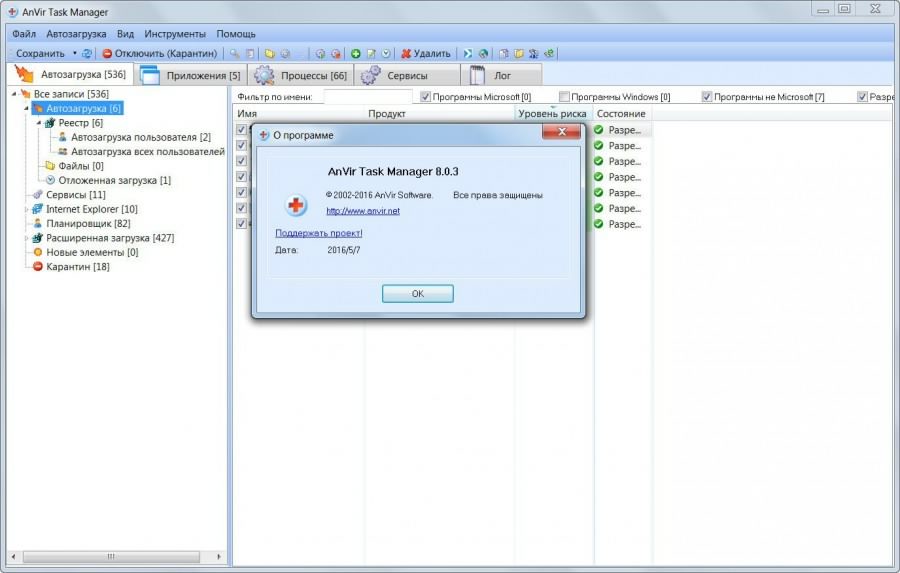
Task: Expand the Расширенная загрузка tree node
Action: (25, 238)
